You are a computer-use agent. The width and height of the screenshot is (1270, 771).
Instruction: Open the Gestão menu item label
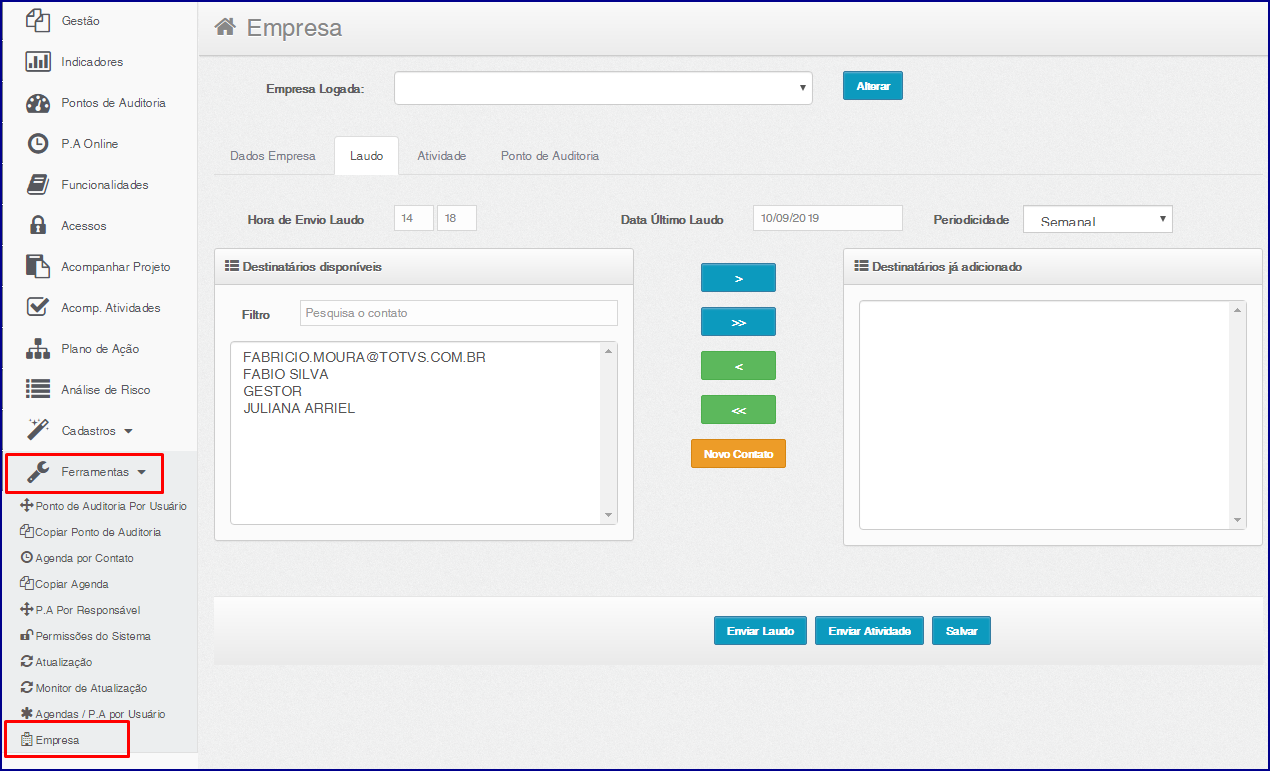tap(80, 21)
